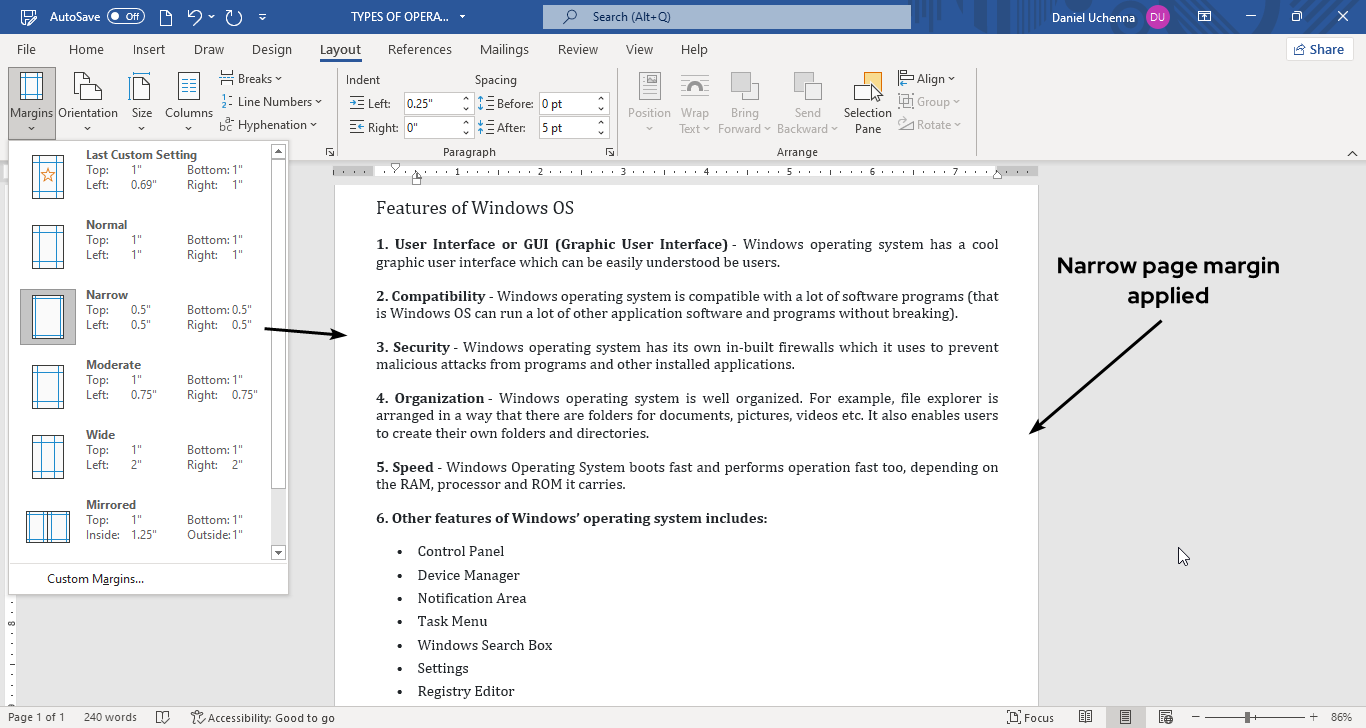1366x728 pixels.
Task: Toggle the AutoSave switch
Action: [125, 17]
